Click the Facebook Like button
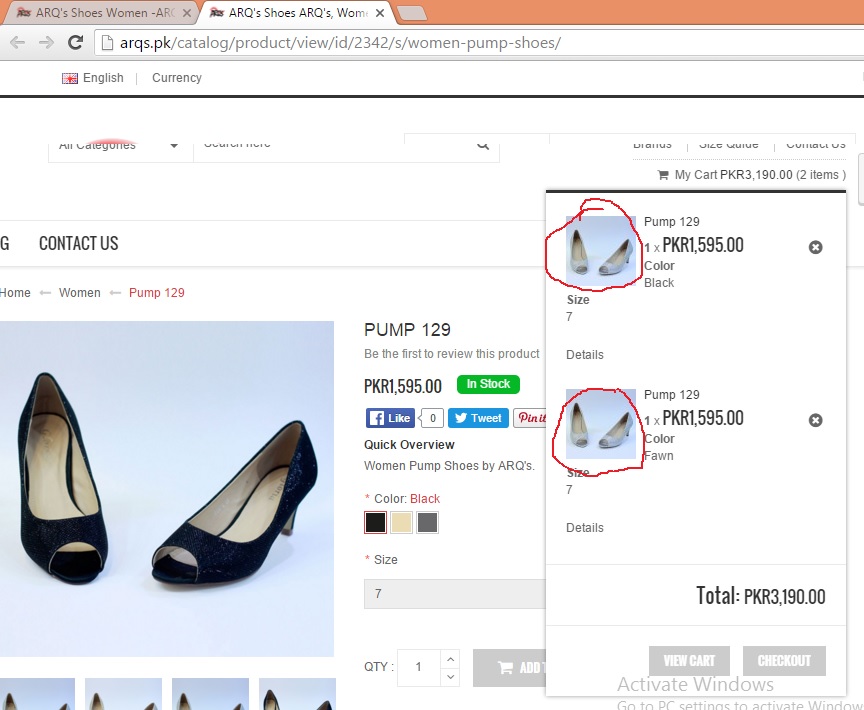The width and height of the screenshot is (864, 710). point(390,418)
